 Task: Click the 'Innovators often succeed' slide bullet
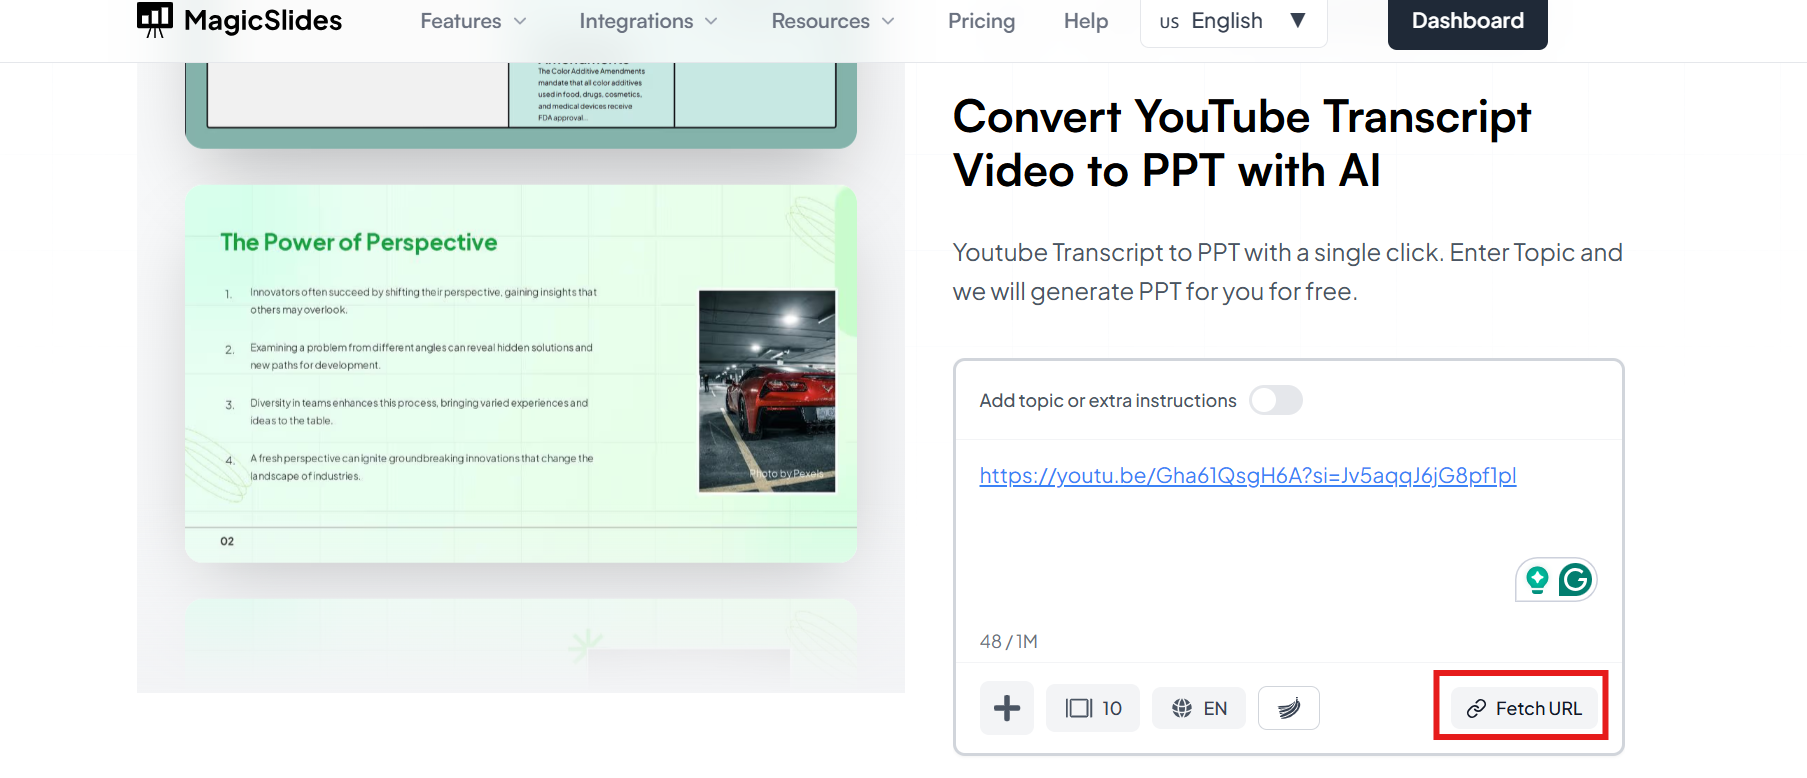click(423, 301)
